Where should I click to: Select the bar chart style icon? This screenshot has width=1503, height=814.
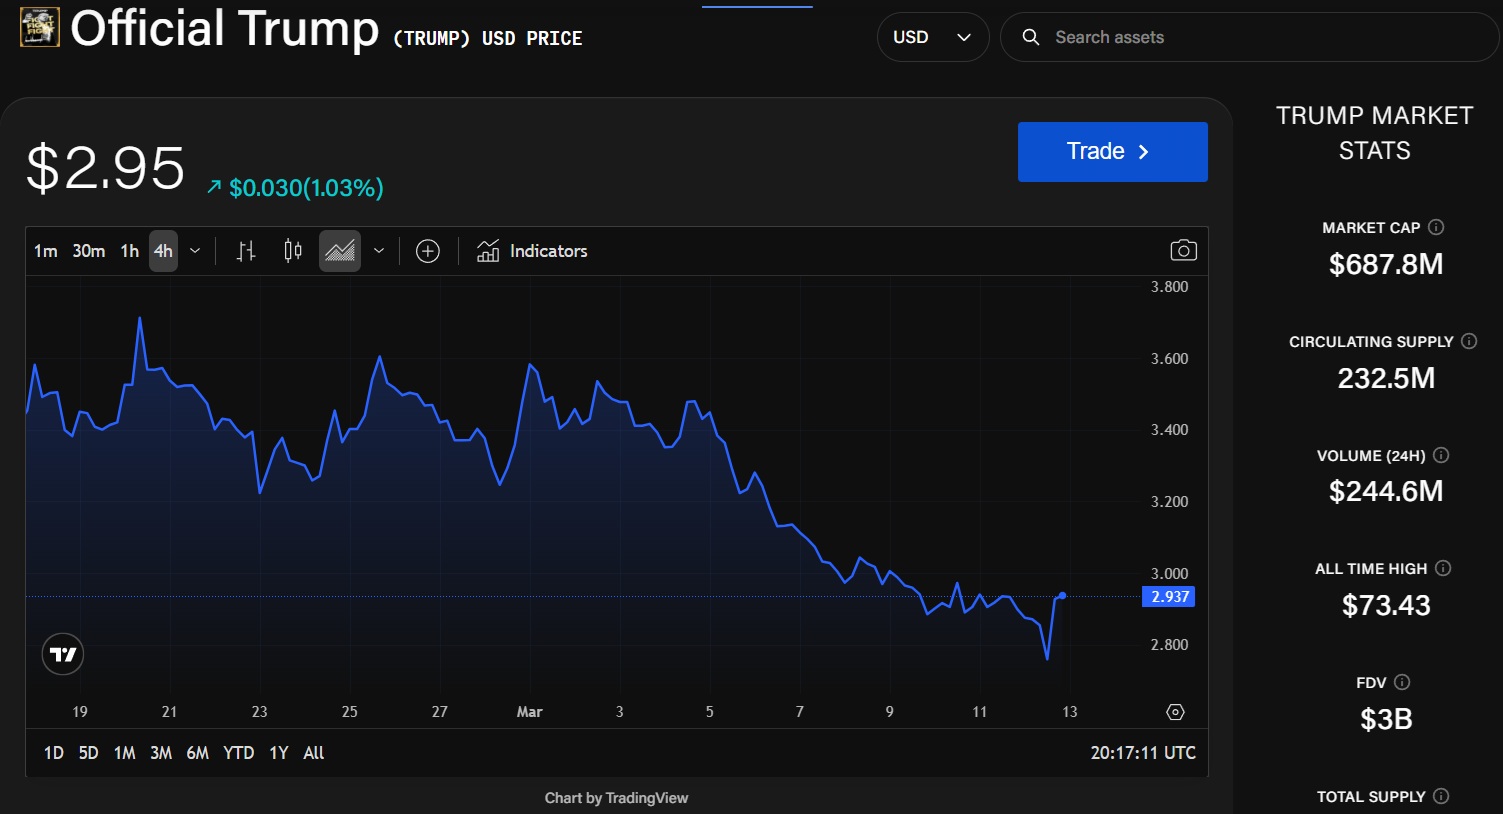click(246, 251)
